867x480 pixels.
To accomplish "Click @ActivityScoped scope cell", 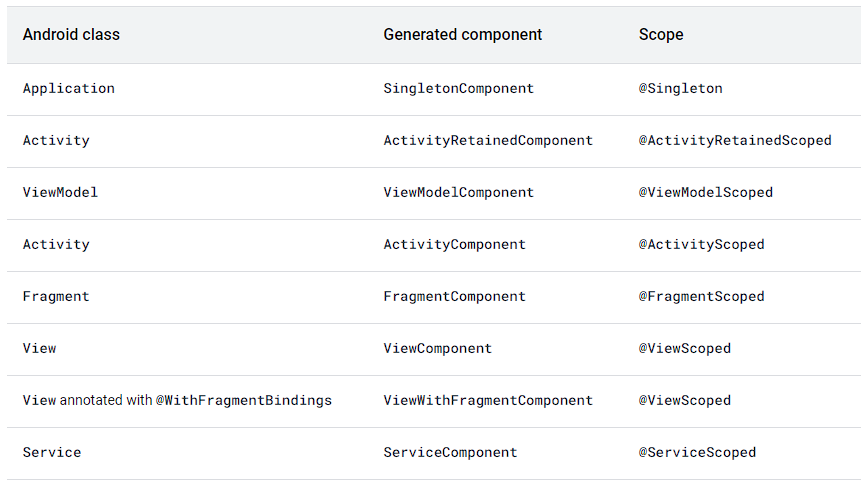I will (701, 244).
